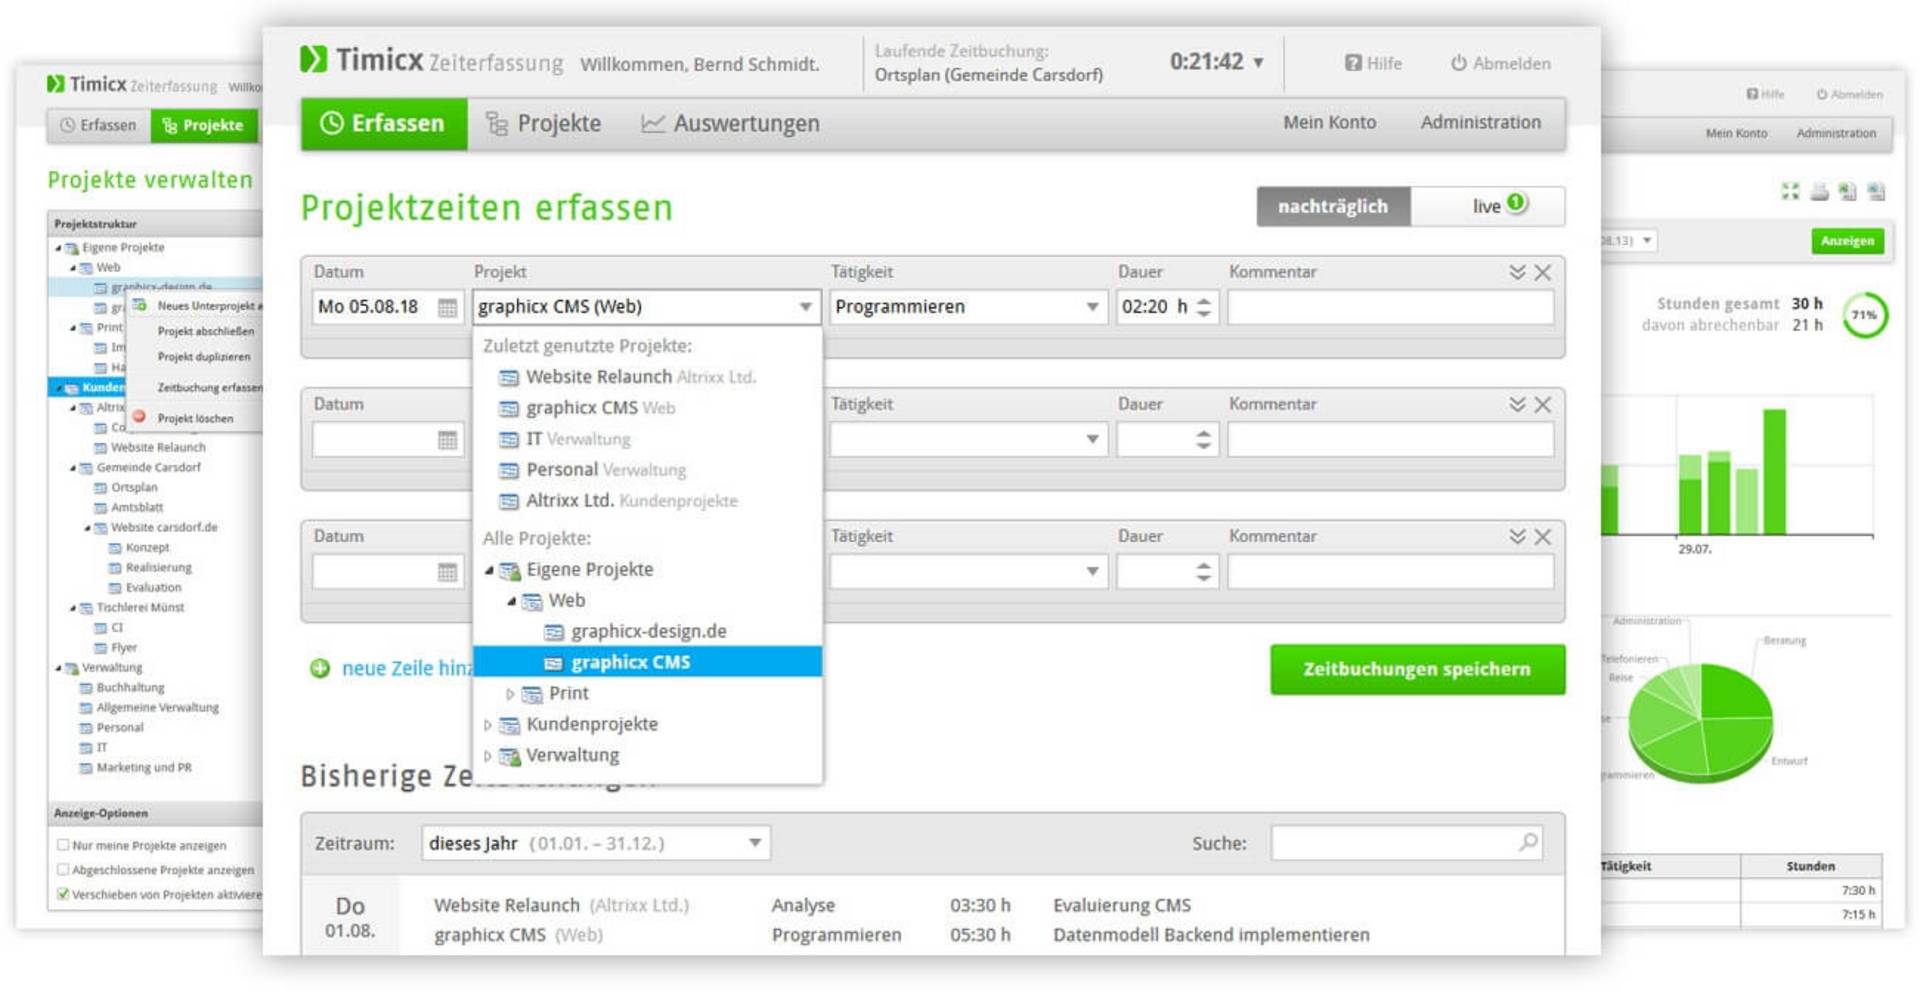Click the search magnifier icon in Suche
The height and width of the screenshot is (1007, 1920).
[1528, 842]
